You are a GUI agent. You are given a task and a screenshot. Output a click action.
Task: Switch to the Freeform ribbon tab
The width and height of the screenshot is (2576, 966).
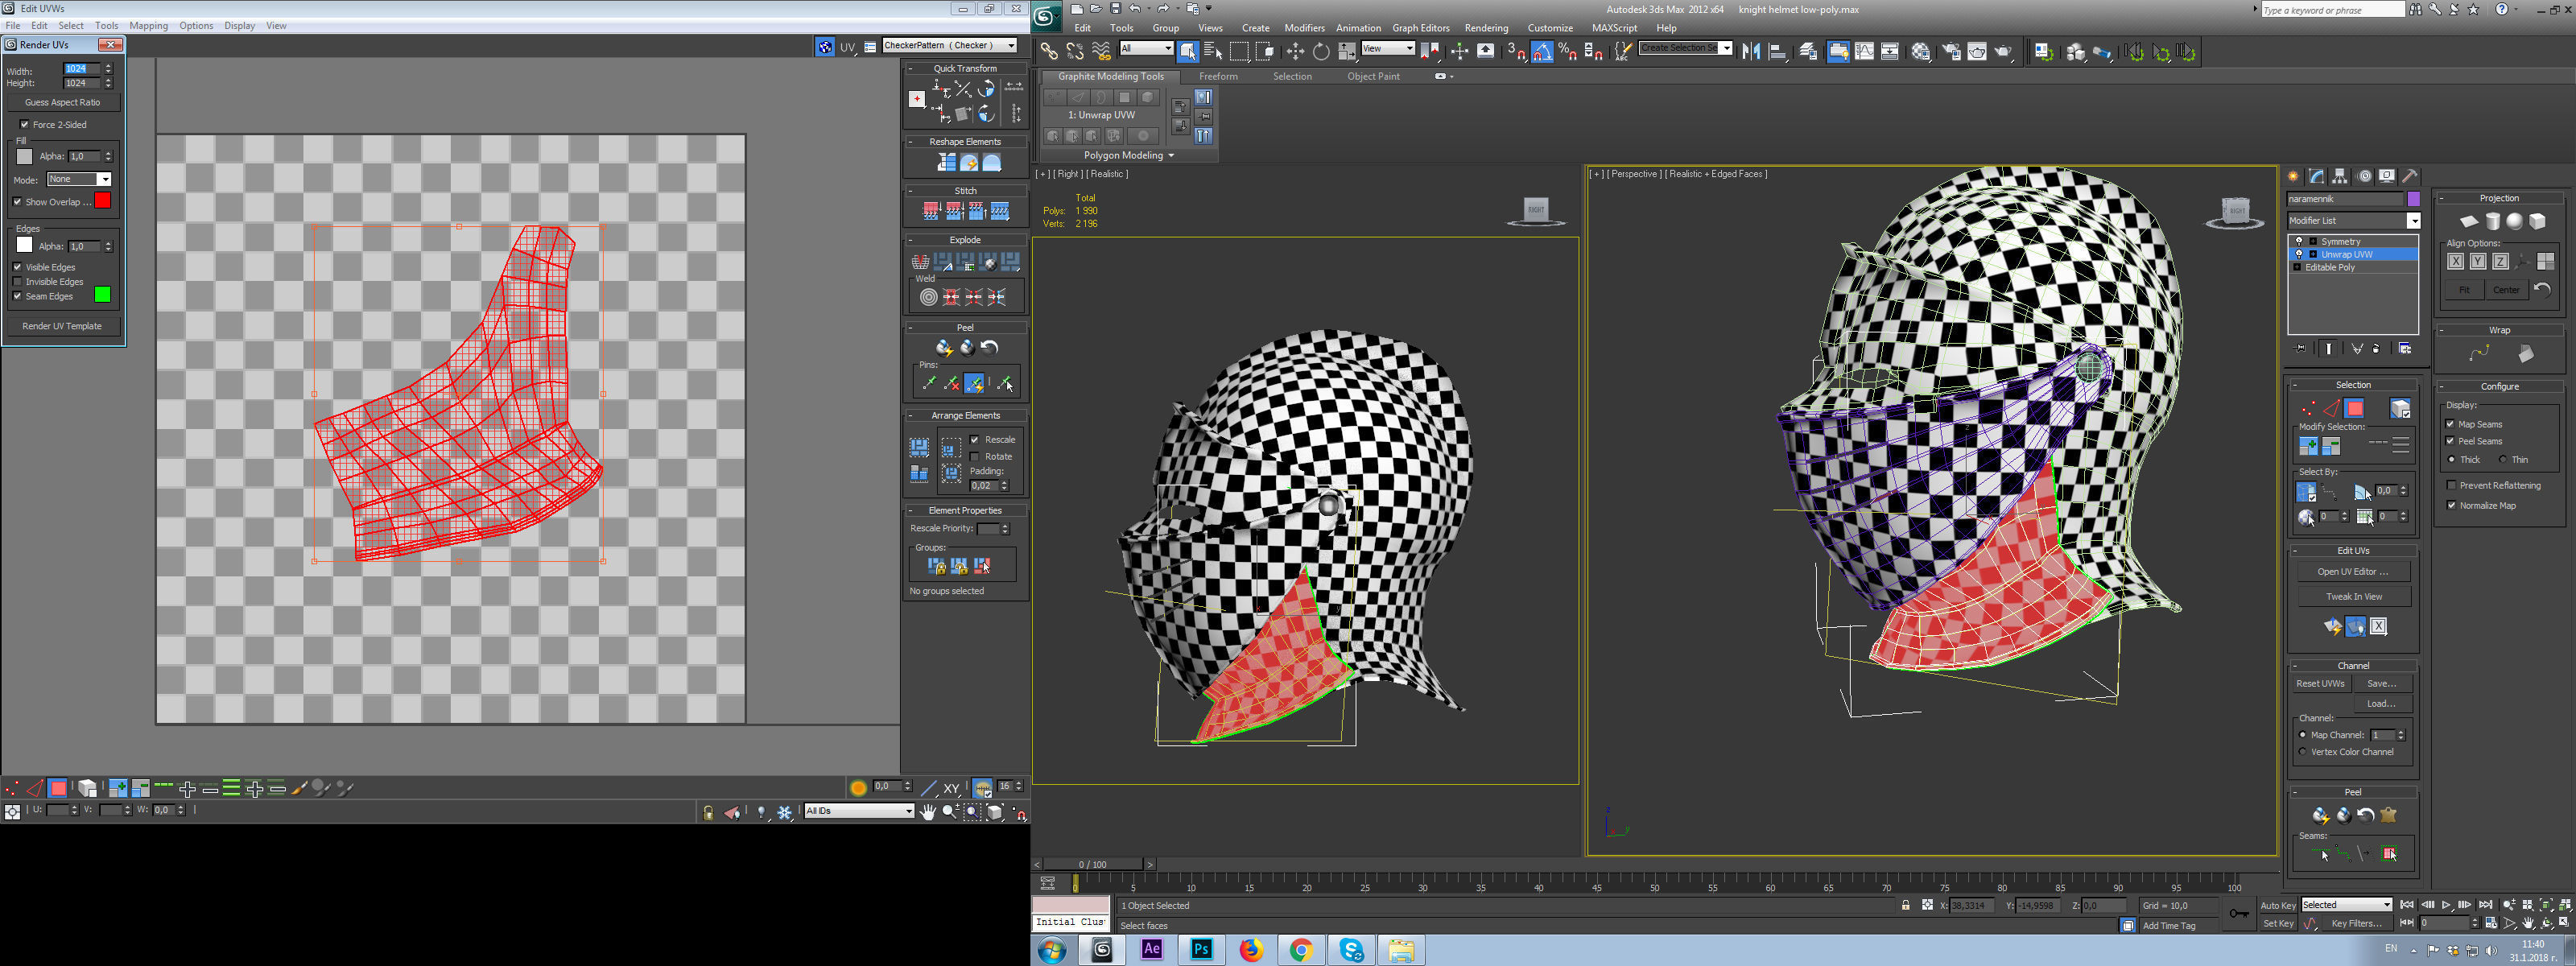pos(1218,77)
